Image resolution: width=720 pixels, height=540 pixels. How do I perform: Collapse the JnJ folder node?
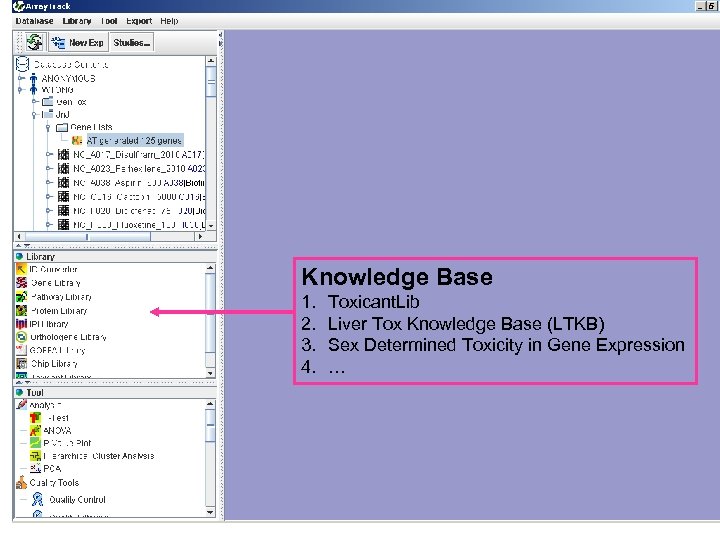point(35,114)
